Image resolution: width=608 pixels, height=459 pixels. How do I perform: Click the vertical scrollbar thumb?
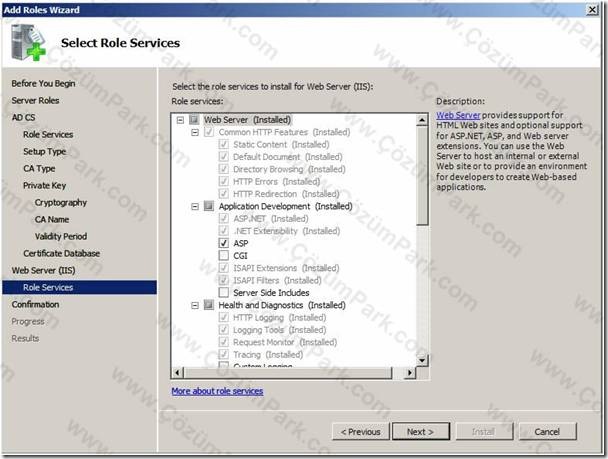pyautogui.click(x=422, y=175)
